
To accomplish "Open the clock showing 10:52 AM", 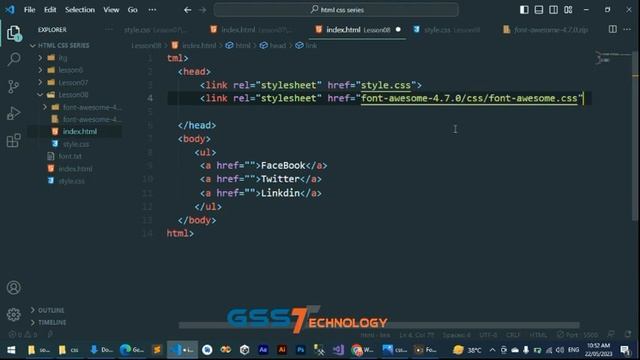I will (x=598, y=350).
